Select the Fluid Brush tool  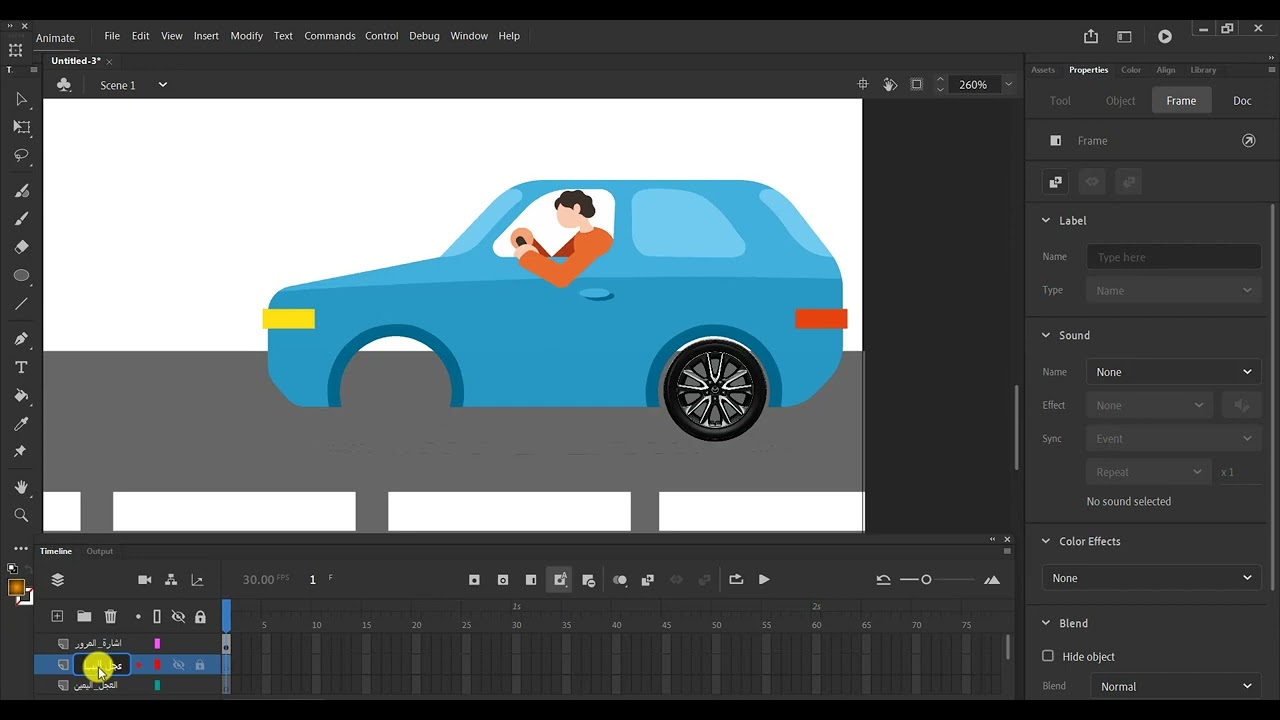(x=21, y=190)
